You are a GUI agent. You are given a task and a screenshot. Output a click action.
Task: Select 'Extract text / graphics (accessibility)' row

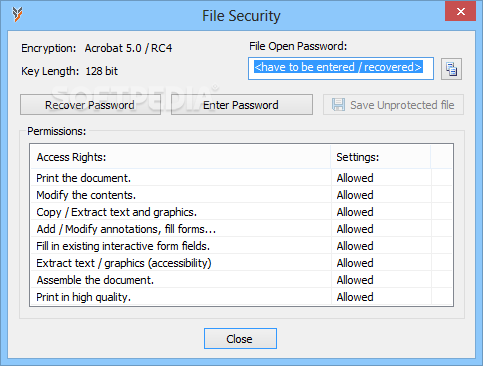point(241,263)
